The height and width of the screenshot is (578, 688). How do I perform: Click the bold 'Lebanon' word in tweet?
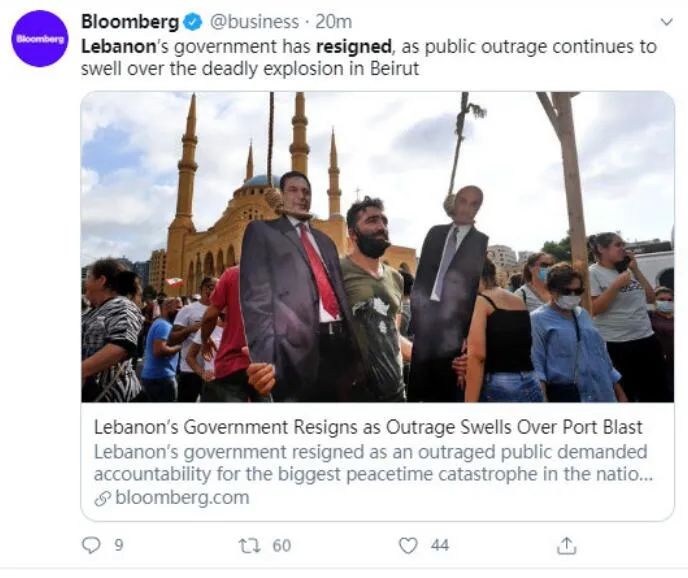pos(118,47)
